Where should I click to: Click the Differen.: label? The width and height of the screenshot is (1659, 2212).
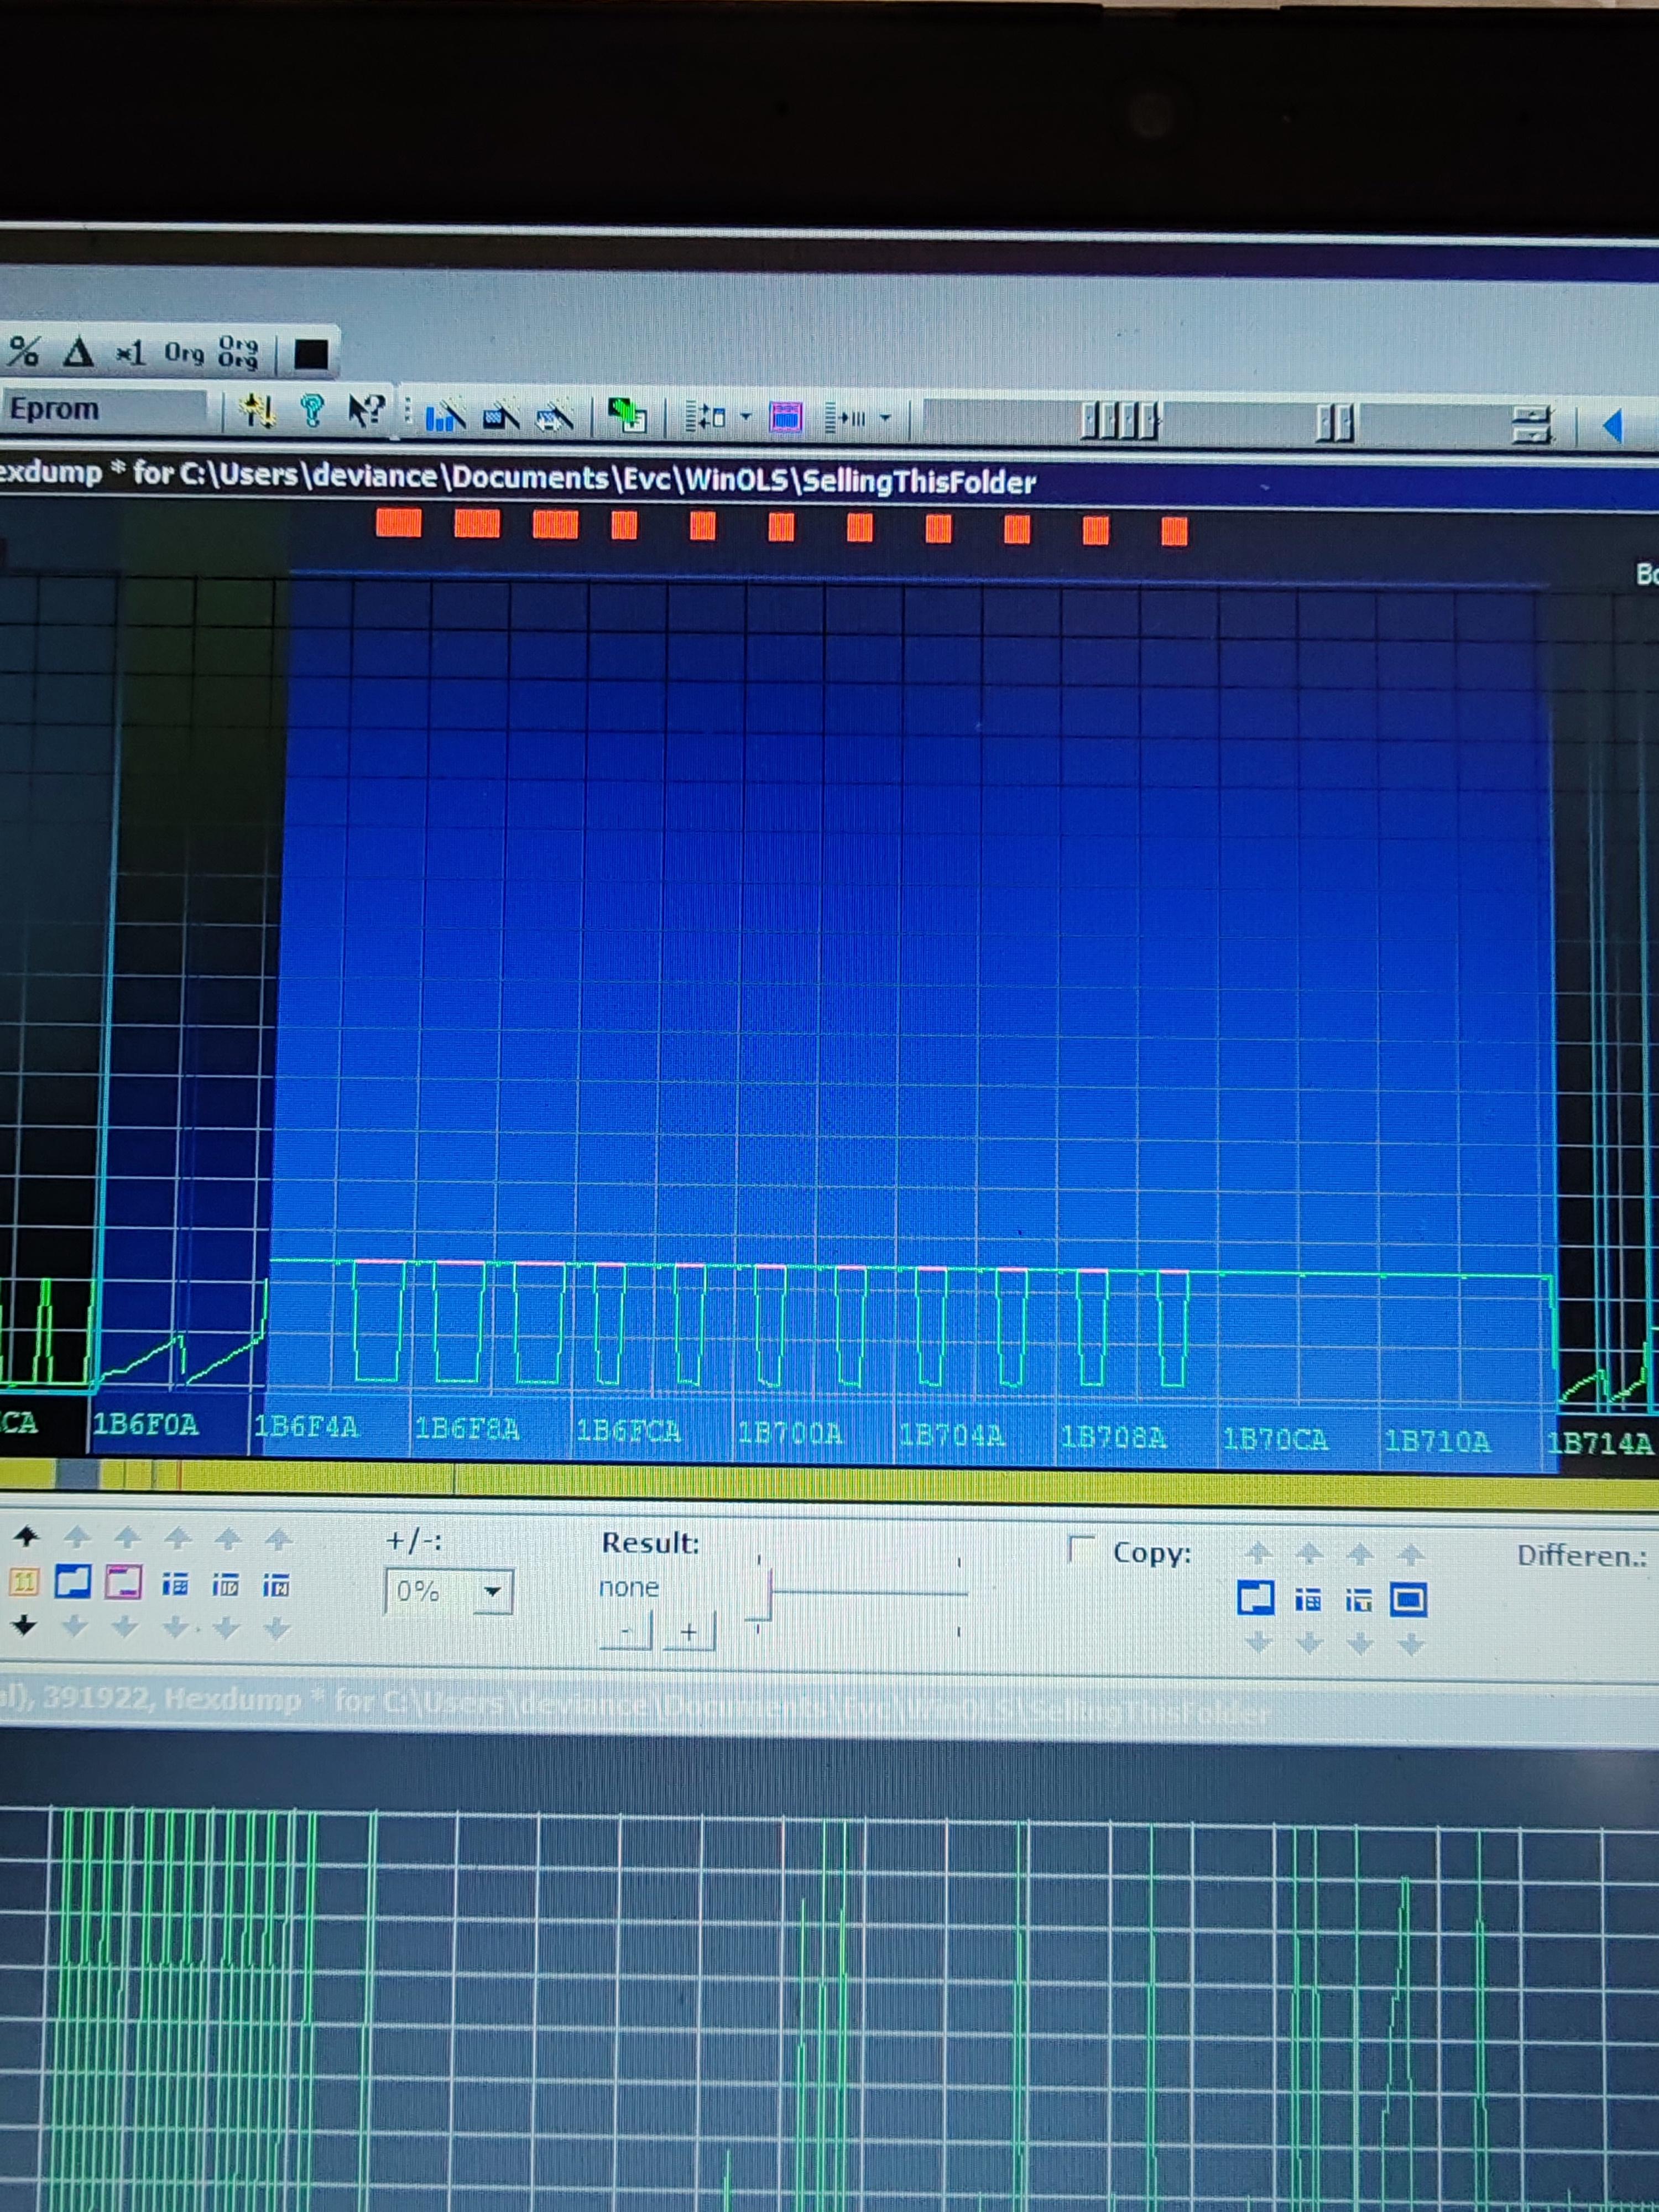1582,1556
